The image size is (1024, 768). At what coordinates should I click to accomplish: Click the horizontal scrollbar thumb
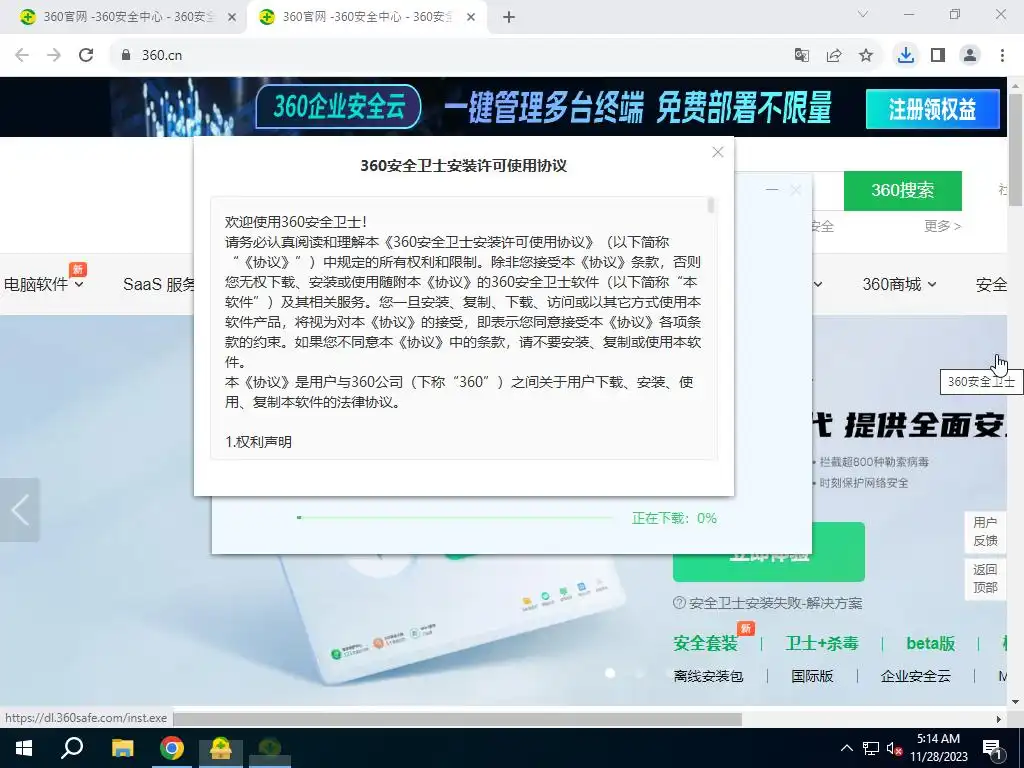click(457, 719)
